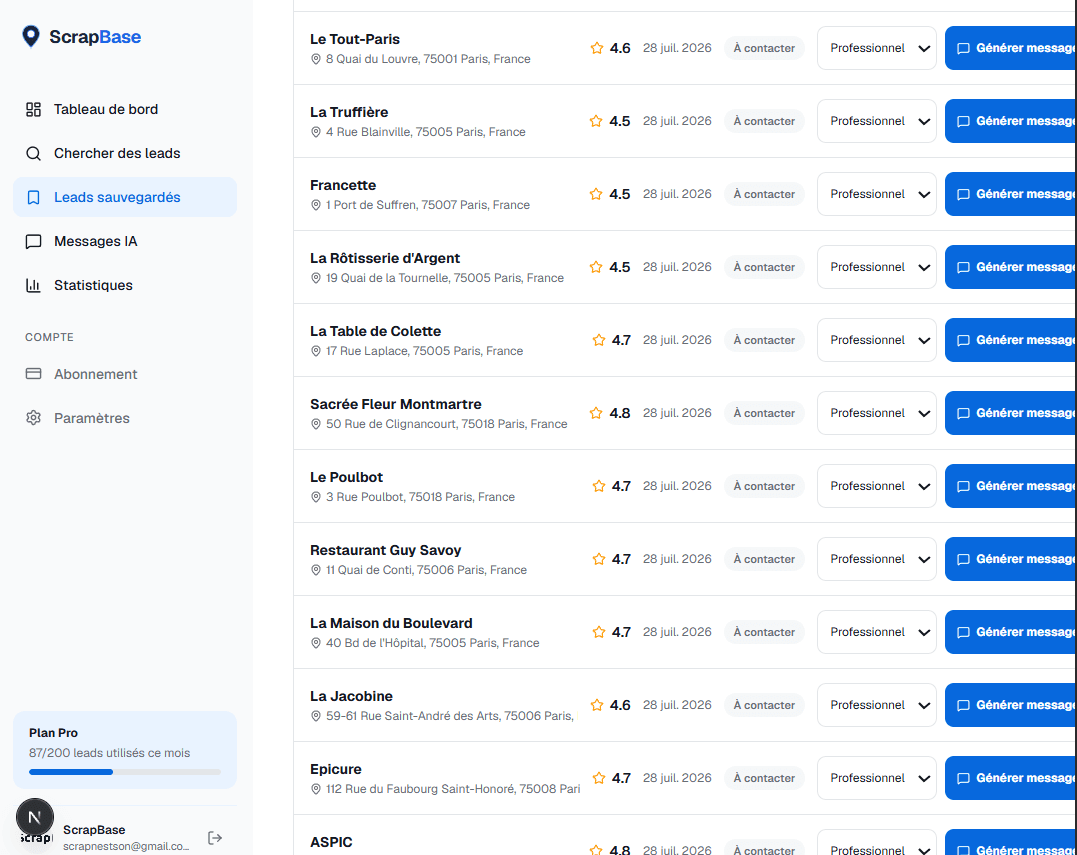
Task: Click the star icon for La Table de Colette
Action: point(599,340)
